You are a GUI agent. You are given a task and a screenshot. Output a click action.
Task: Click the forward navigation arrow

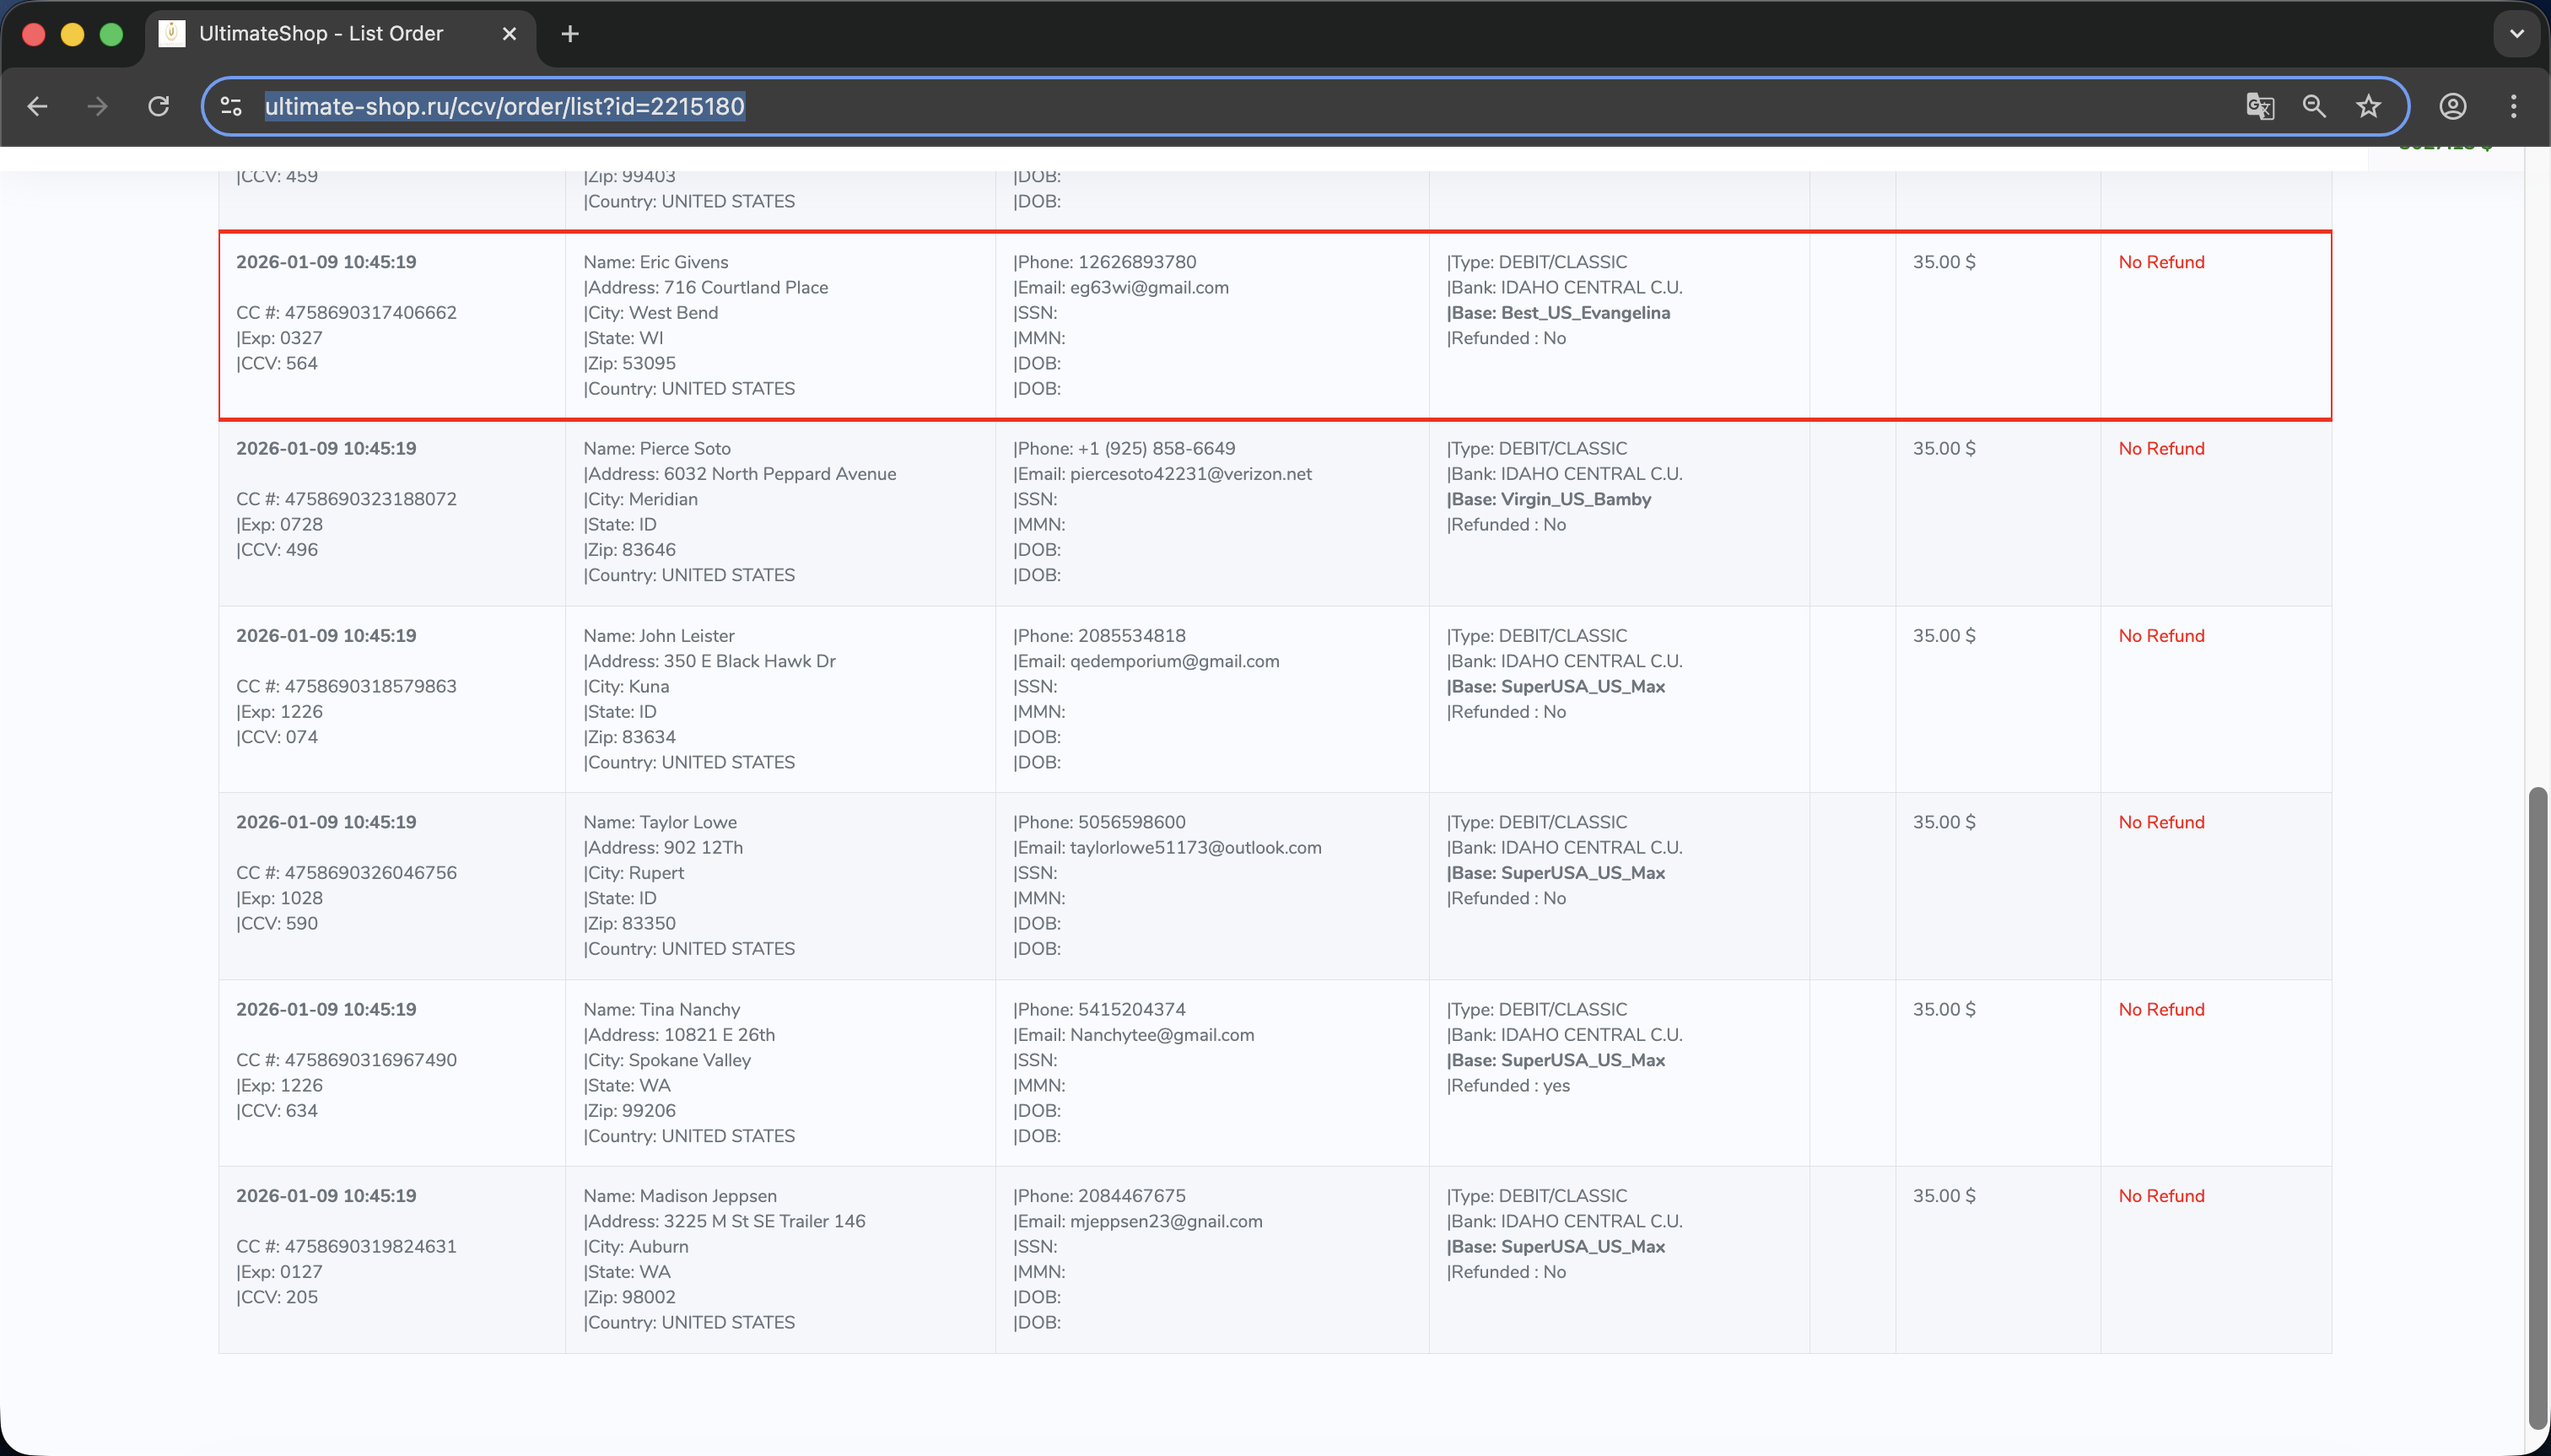coord(97,106)
